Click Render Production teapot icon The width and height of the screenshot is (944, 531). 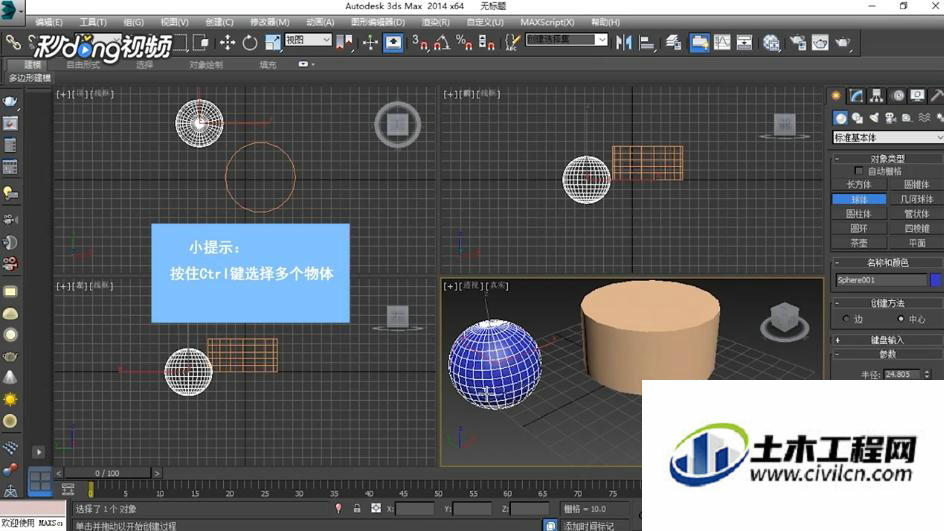click(x=843, y=42)
